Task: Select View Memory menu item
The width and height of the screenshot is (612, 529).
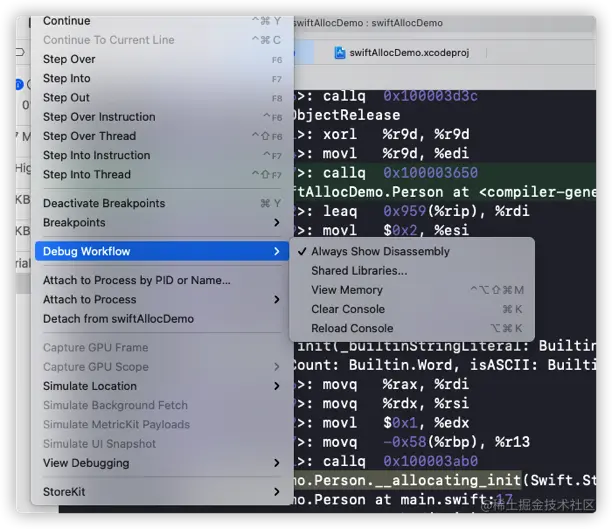Action: coord(412,290)
